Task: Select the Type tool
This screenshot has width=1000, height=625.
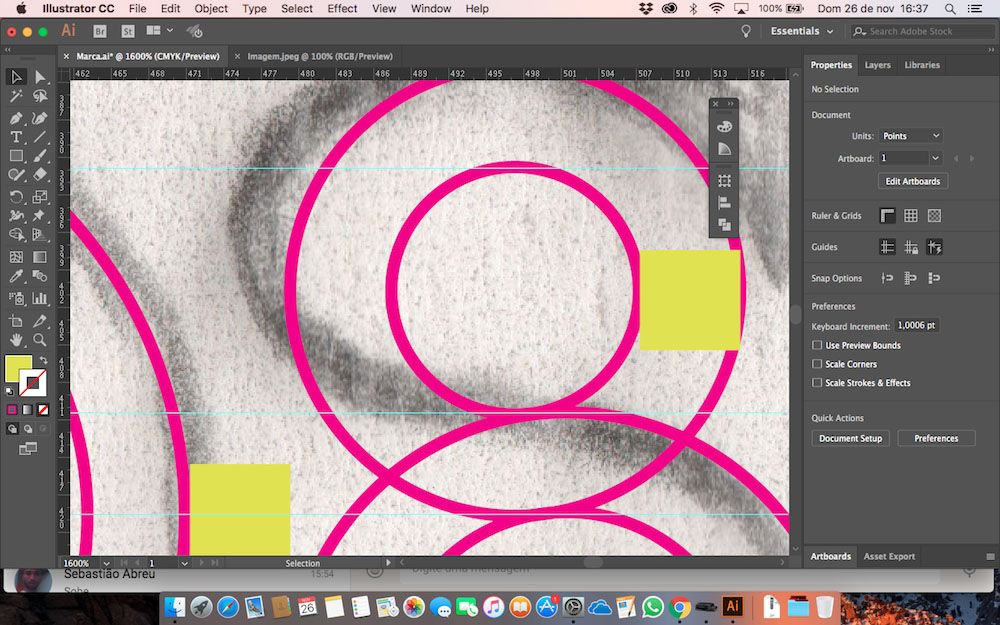Action: pos(16,137)
